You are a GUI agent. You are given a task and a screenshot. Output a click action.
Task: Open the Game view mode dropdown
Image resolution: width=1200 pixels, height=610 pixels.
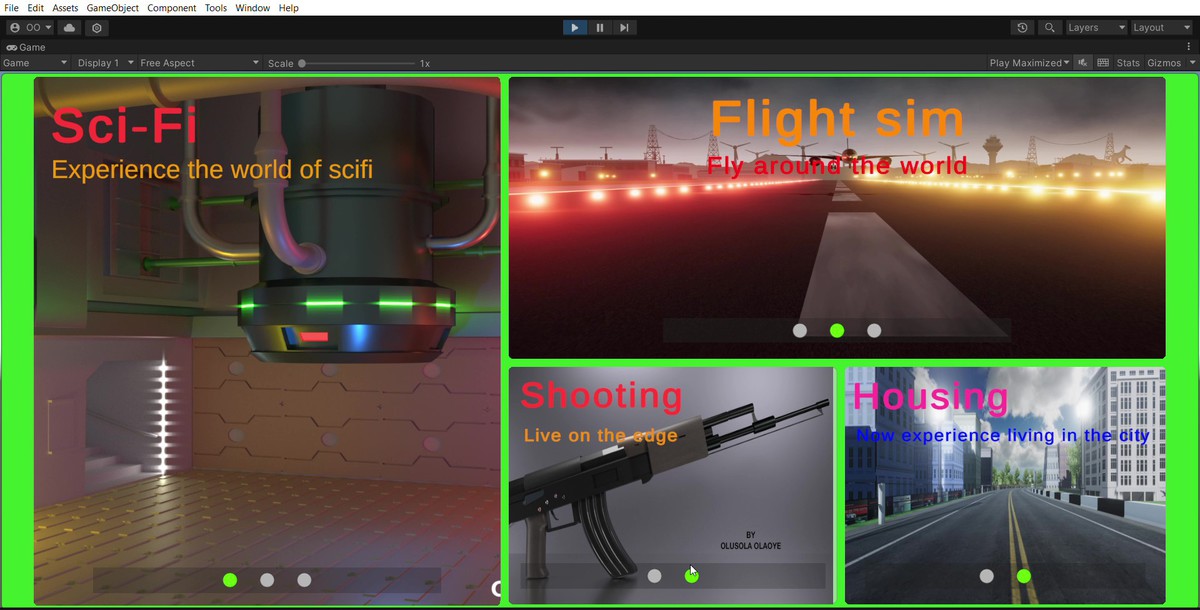click(x=35, y=63)
